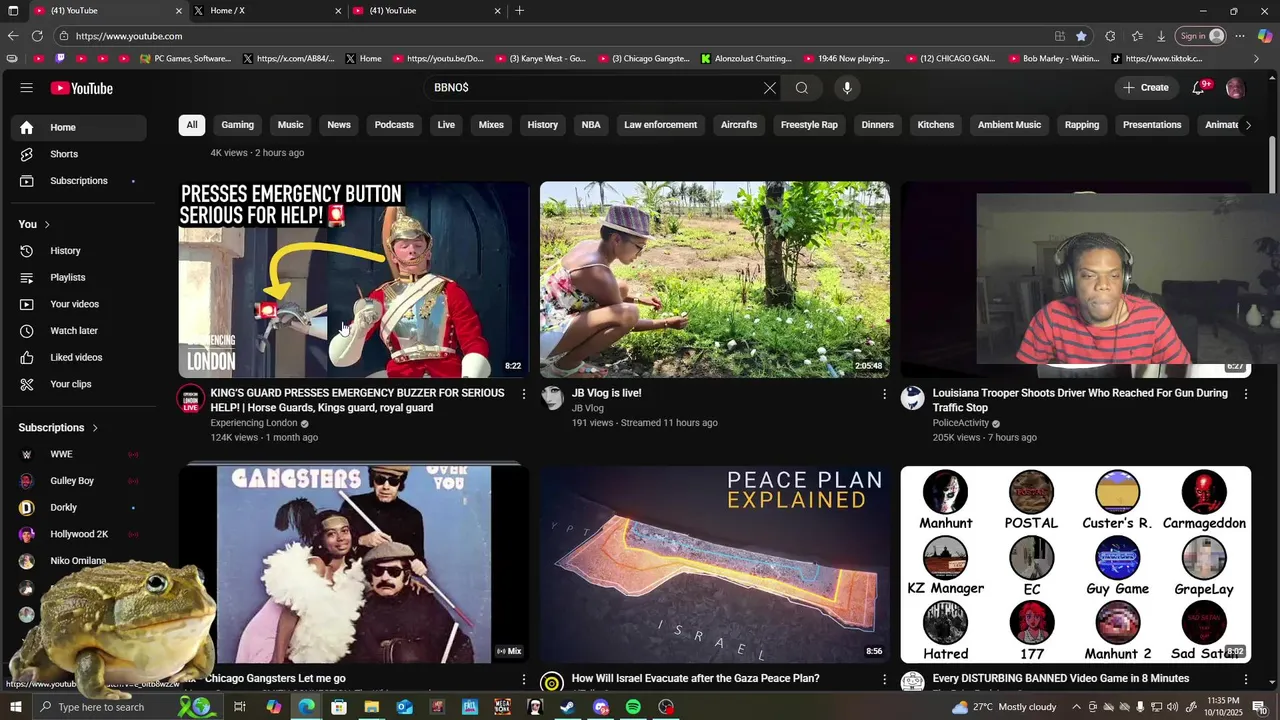Open Every DISTURBING BANNED Video Game title

coord(1061,679)
